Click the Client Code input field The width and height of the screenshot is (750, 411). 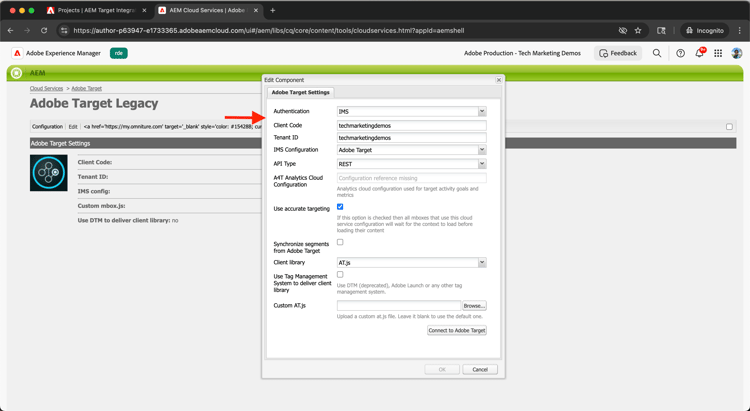(411, 125)
